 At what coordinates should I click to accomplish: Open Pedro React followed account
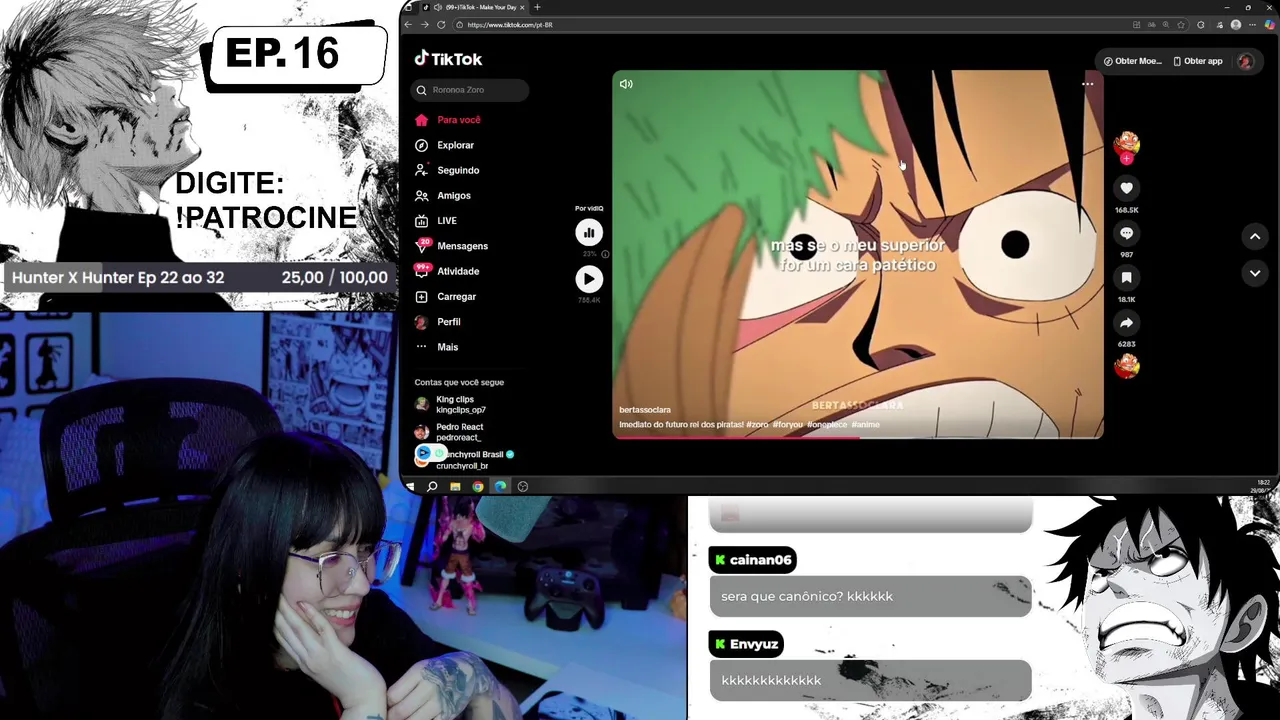[449, 432]
